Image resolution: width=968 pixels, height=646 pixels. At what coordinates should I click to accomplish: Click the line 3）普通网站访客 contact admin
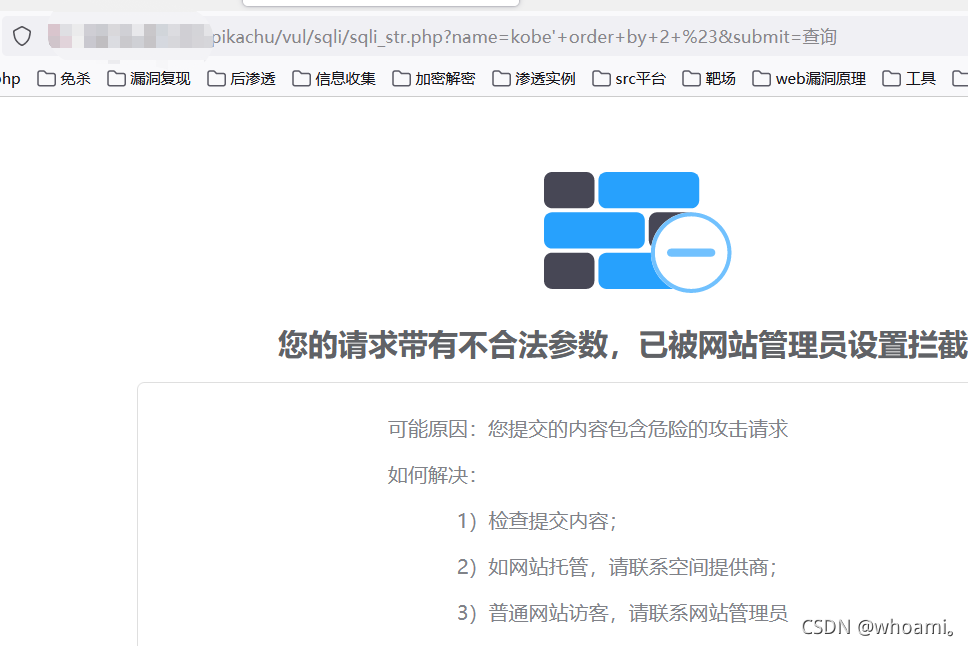click(x=622, y=613)
